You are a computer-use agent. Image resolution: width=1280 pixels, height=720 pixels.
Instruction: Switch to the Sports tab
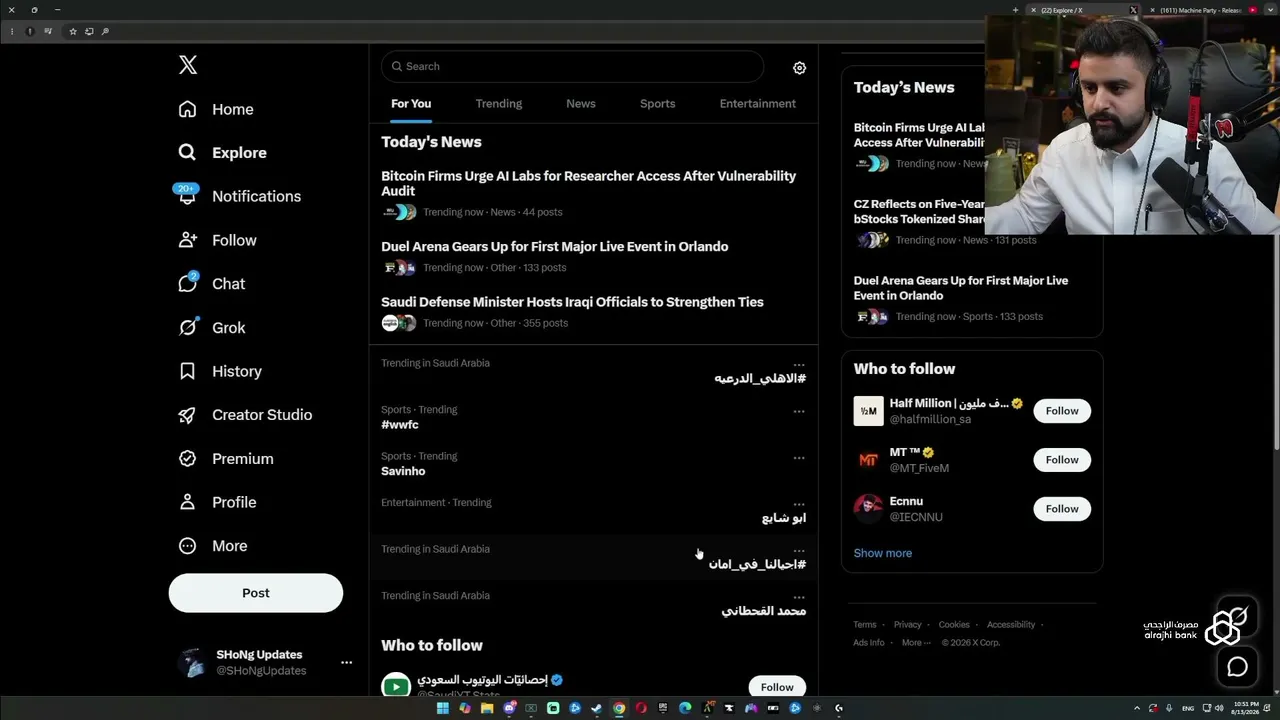pyautogui.click(x=658, y=104)
